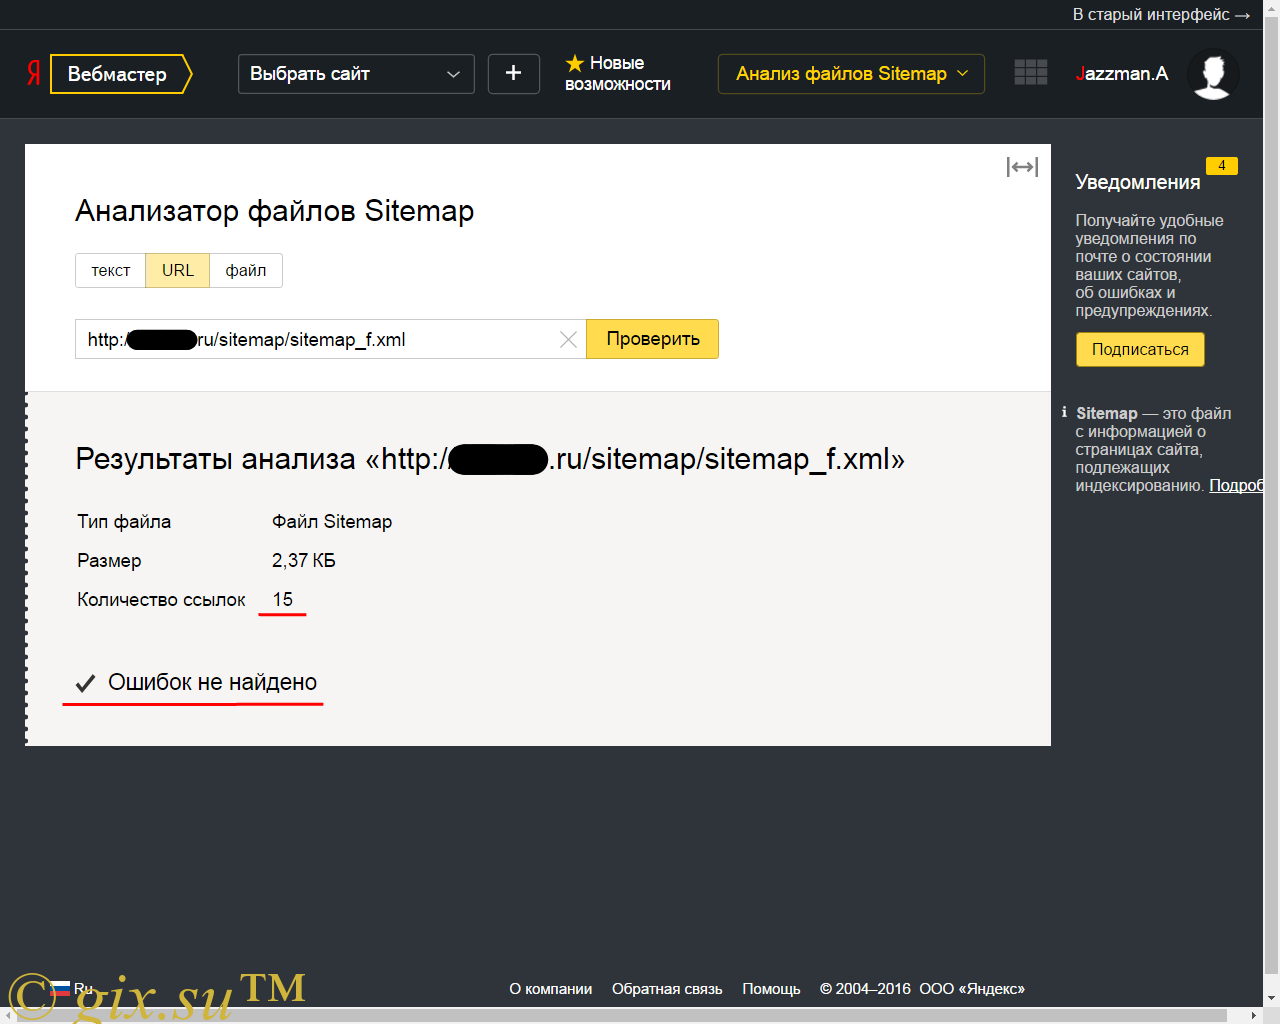Click the Yandex Я logo
Viewport: 1280px width, 1024px height.
tap(34, 73)
